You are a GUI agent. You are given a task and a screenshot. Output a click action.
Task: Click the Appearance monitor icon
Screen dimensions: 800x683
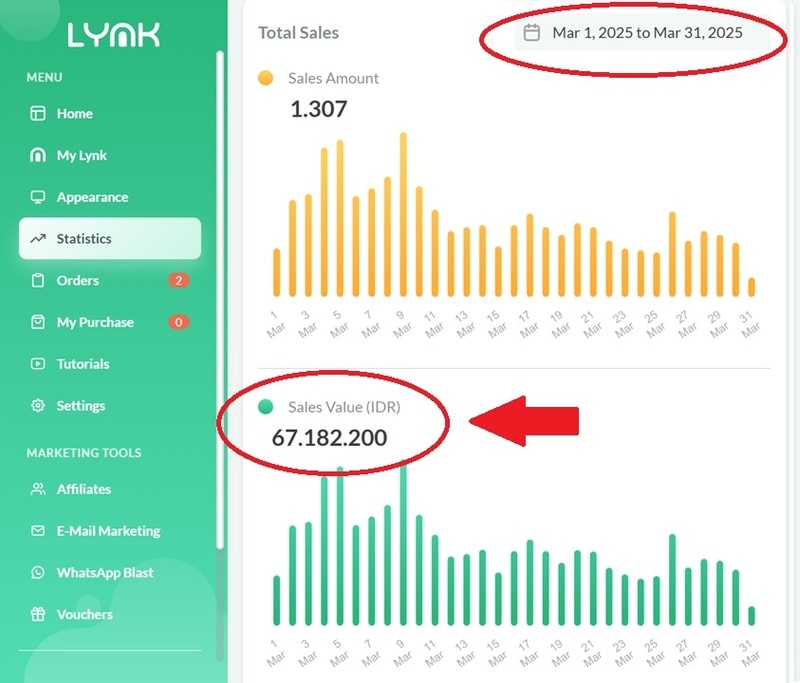pos(38,197)
